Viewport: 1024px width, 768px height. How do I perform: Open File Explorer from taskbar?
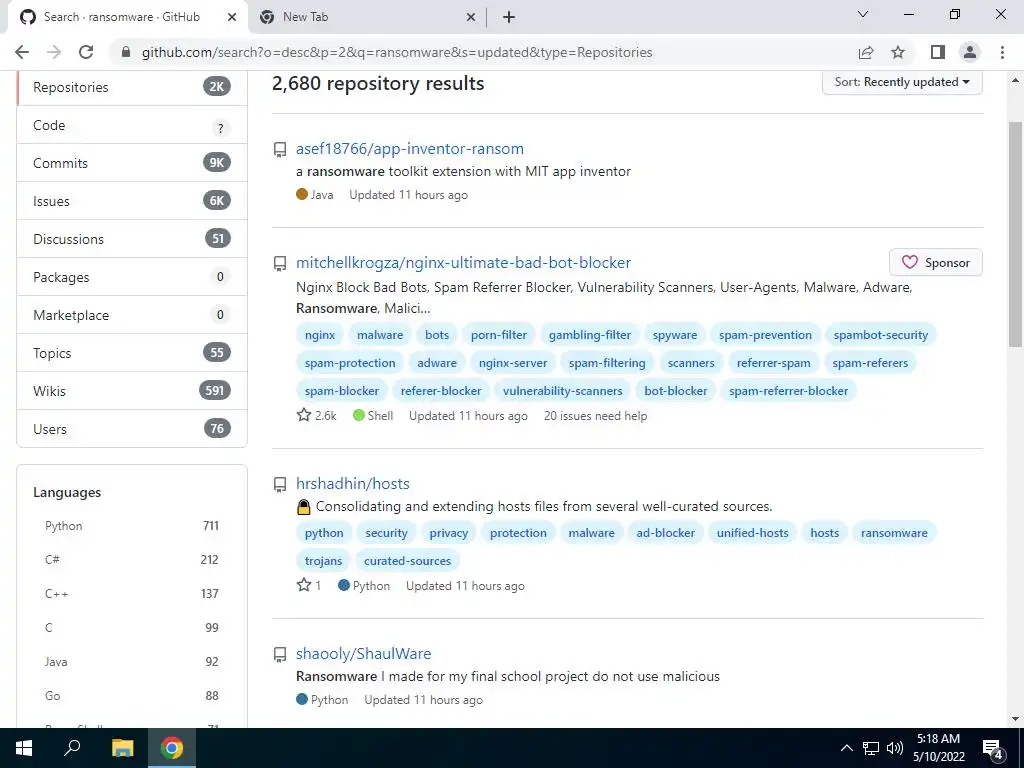[122, 748]
